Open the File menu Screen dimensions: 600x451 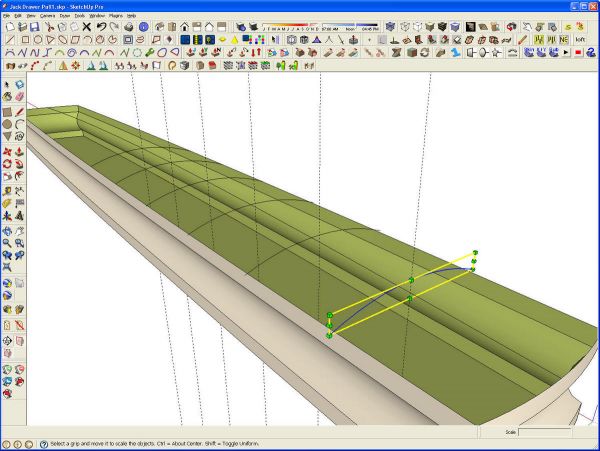click(x=7, y=16)
